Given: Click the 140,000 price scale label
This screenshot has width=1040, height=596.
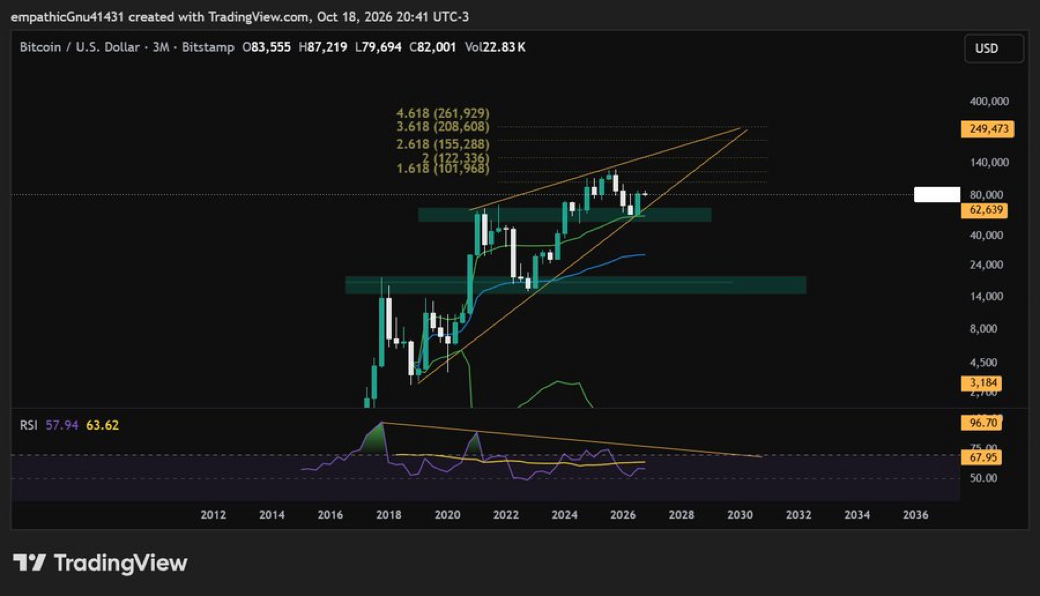Looking at the screenshot, I should [989, 162].
